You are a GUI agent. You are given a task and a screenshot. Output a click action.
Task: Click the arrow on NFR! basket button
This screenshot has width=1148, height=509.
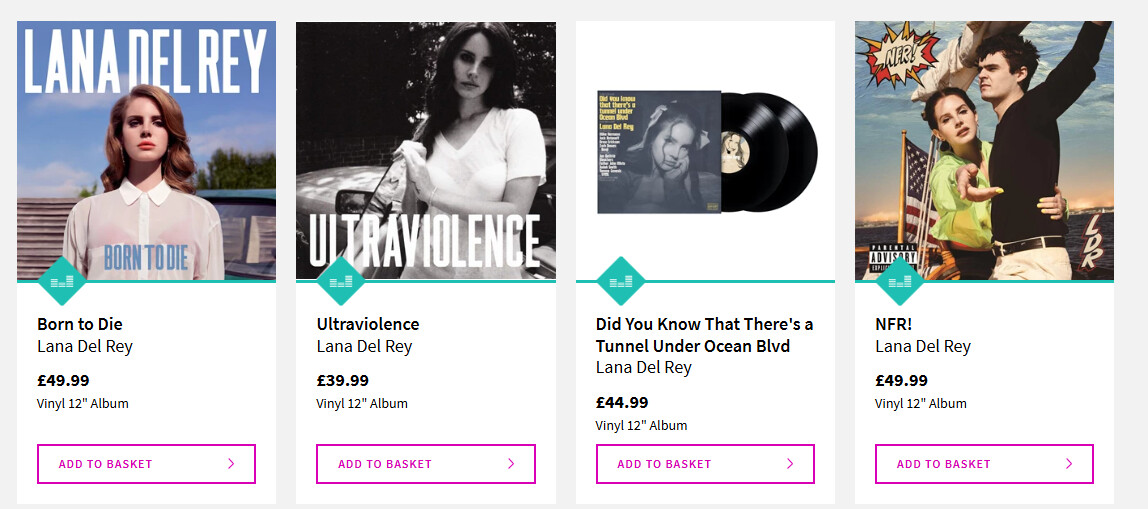pyautogui.click(x=1069, y=464)
